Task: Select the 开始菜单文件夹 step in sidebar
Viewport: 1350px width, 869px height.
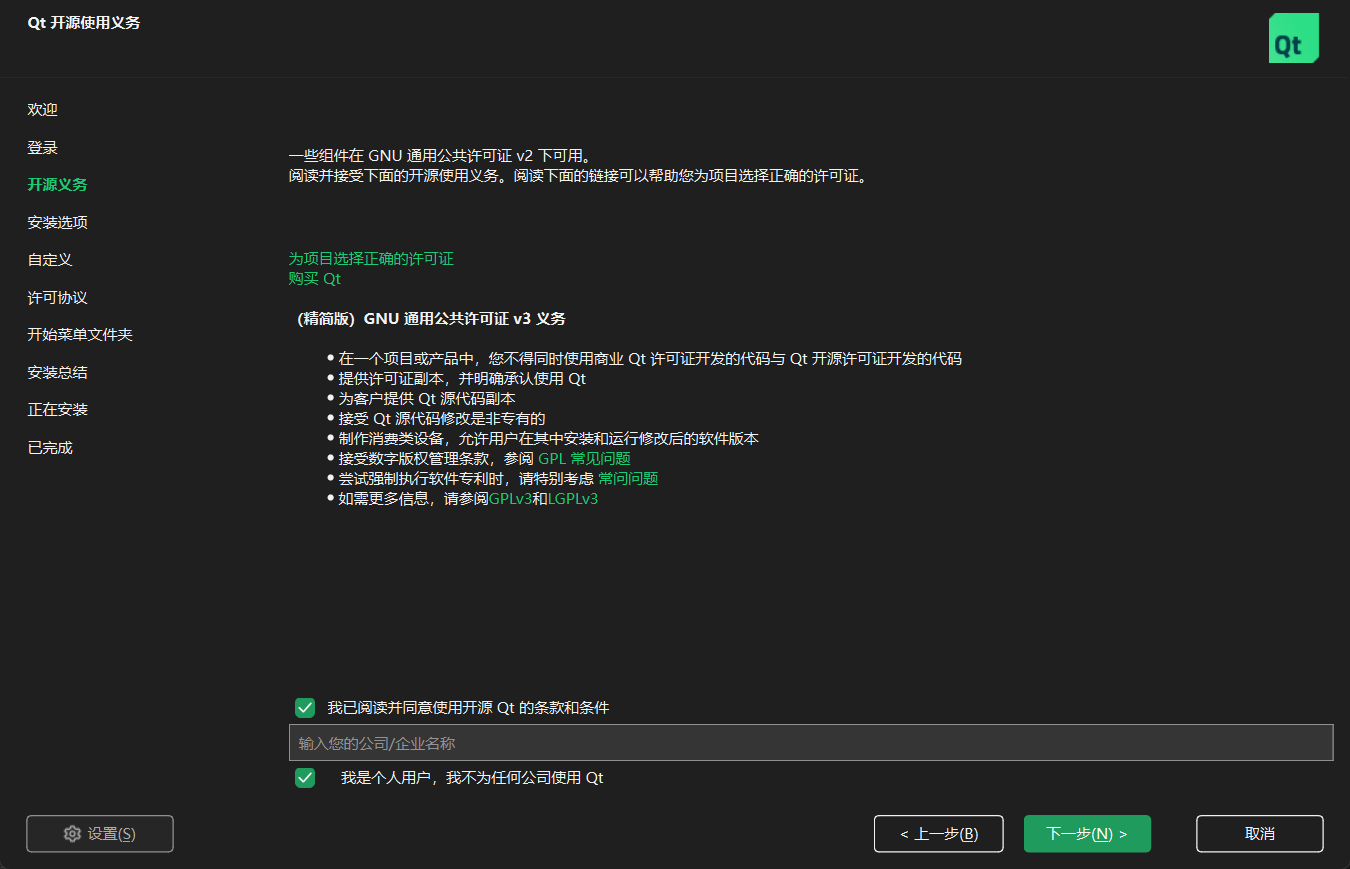Action: click(x=80, y=335)
